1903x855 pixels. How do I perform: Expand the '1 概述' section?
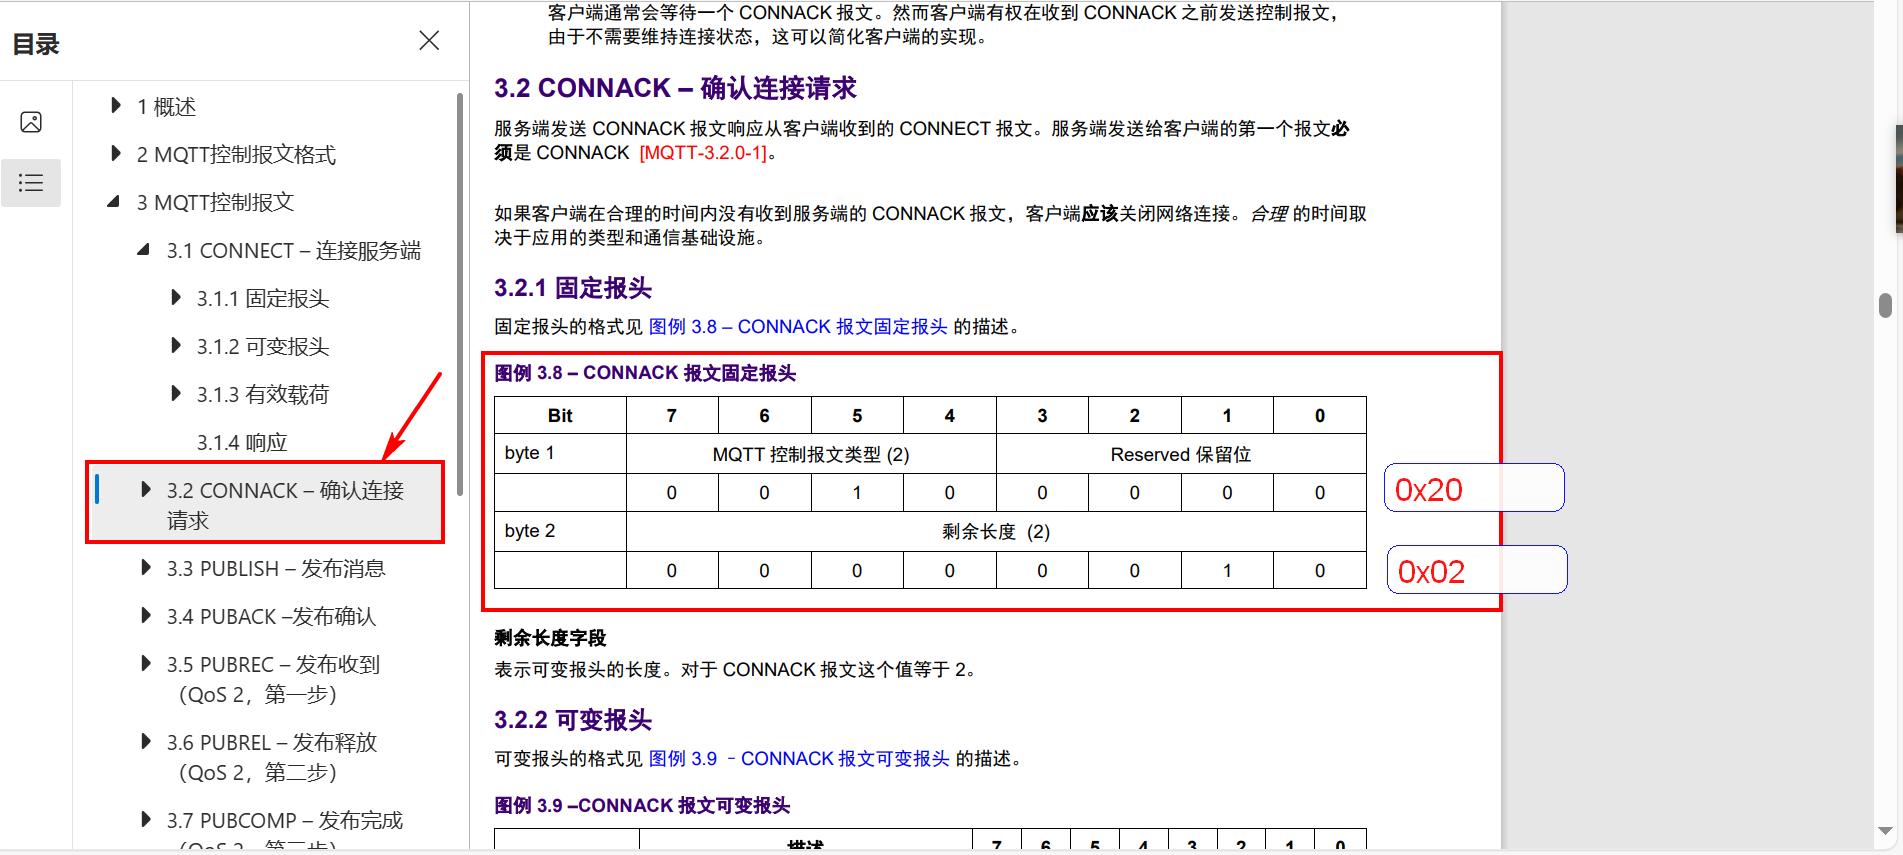(116, 106)
